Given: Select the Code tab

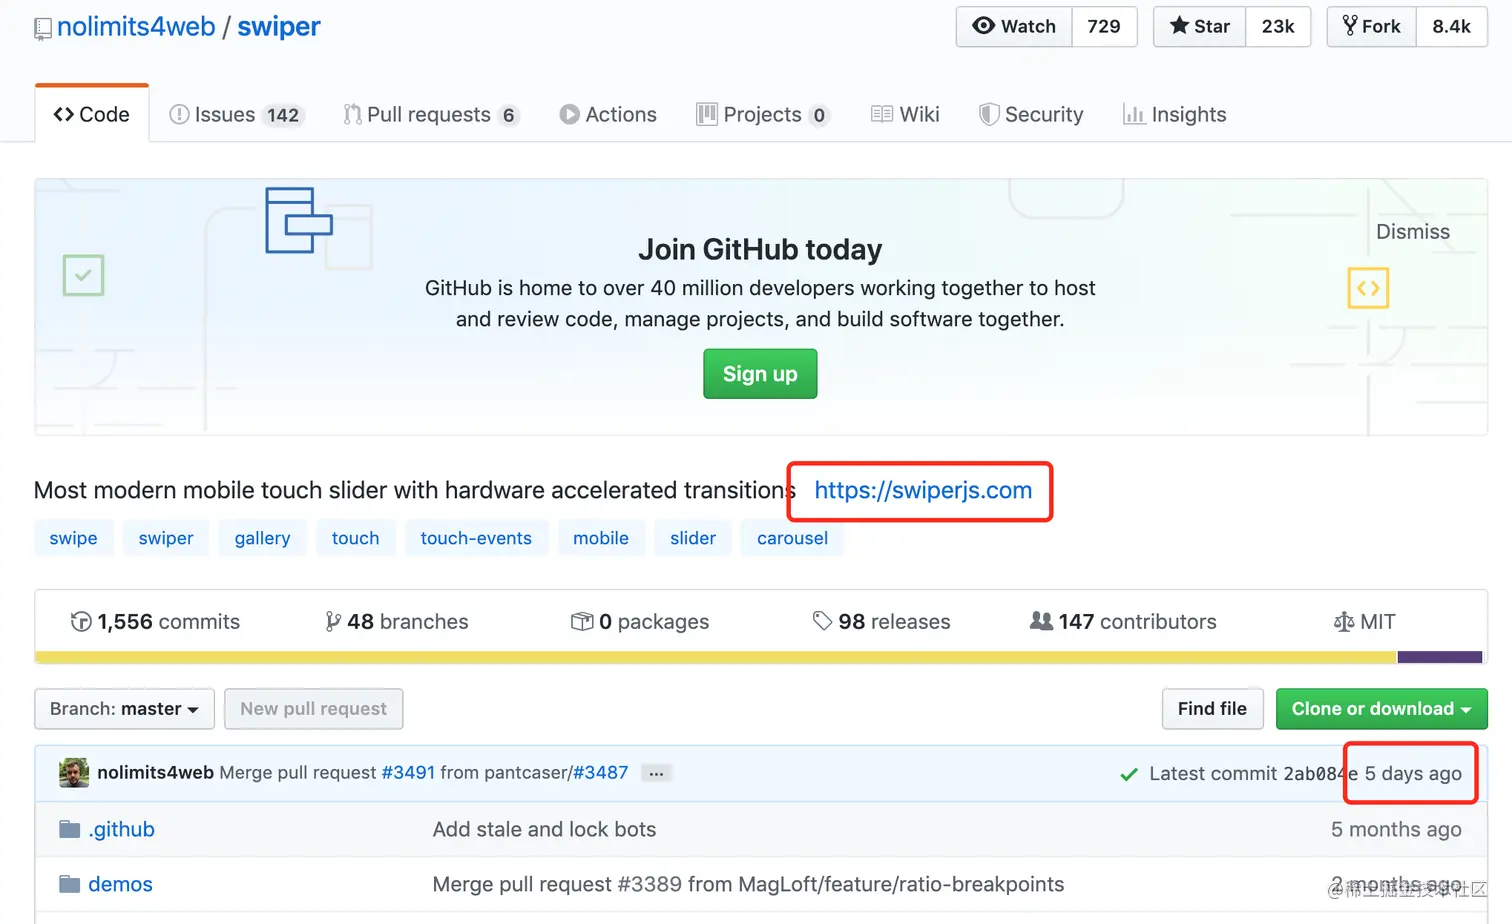Looking at the screenshot, I should 92,114.
